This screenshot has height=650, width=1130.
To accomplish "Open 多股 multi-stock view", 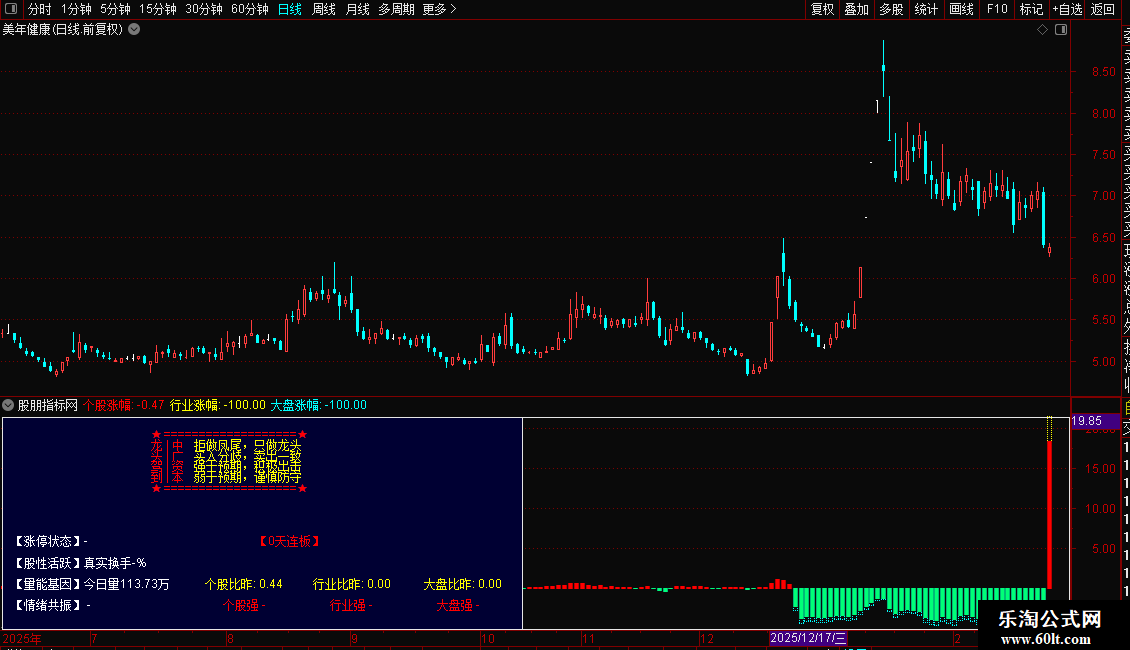I will tap(891, 9).
